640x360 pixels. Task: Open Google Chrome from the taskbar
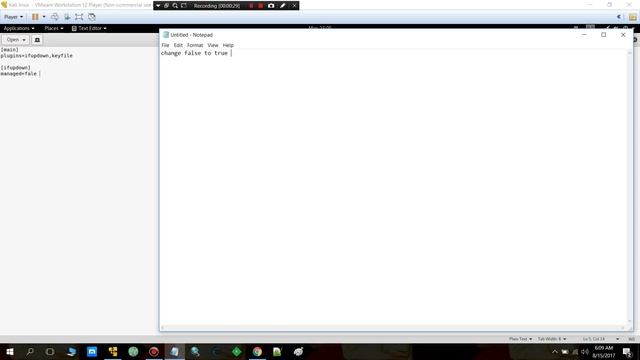pos(257,351)
